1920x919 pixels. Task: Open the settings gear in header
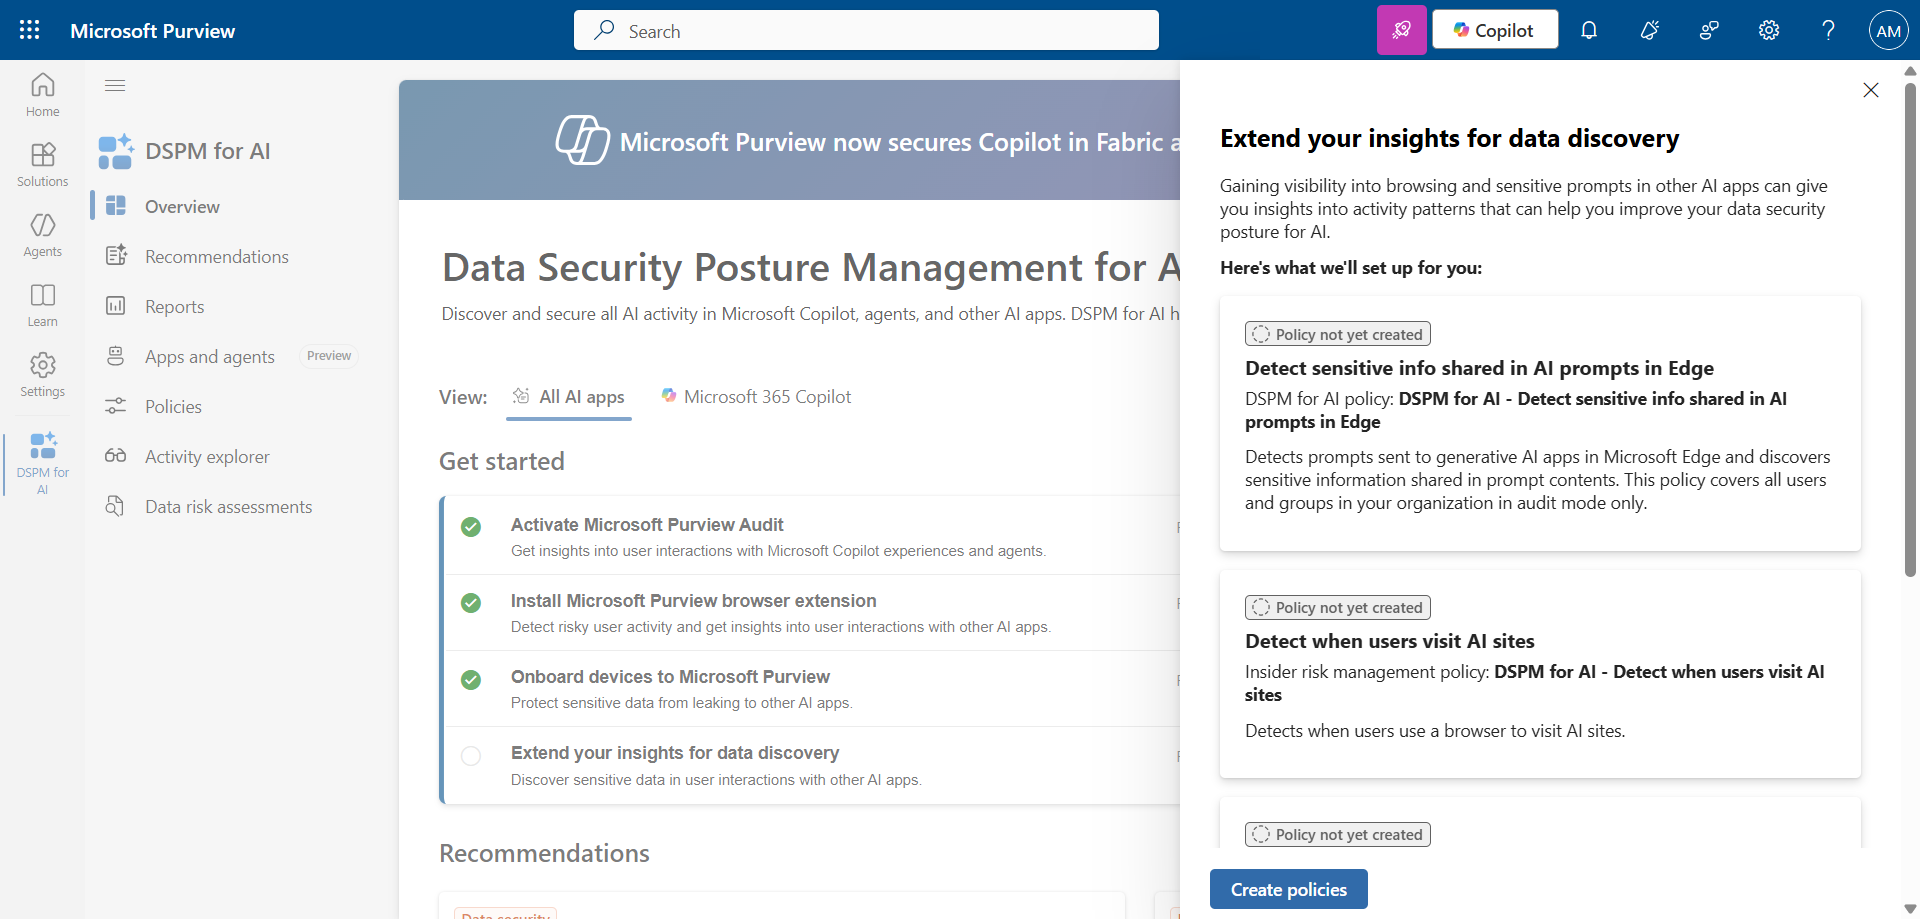[x=1769, y=30]
